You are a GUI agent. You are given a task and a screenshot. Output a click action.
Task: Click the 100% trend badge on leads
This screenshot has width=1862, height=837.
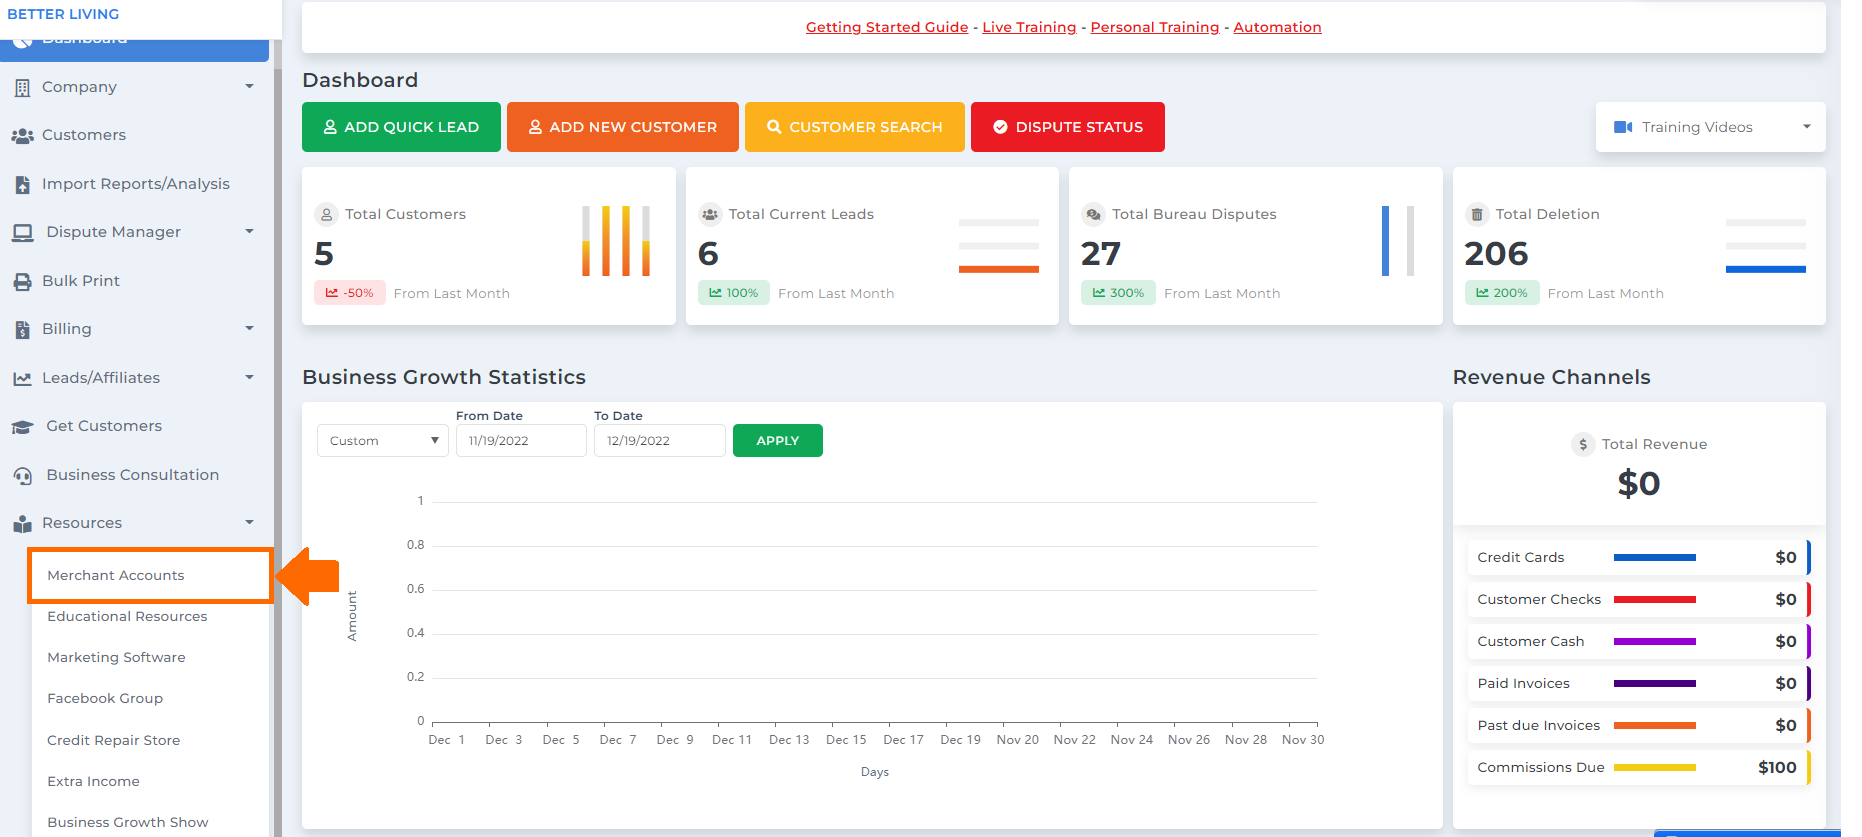[x=734, y=293]
